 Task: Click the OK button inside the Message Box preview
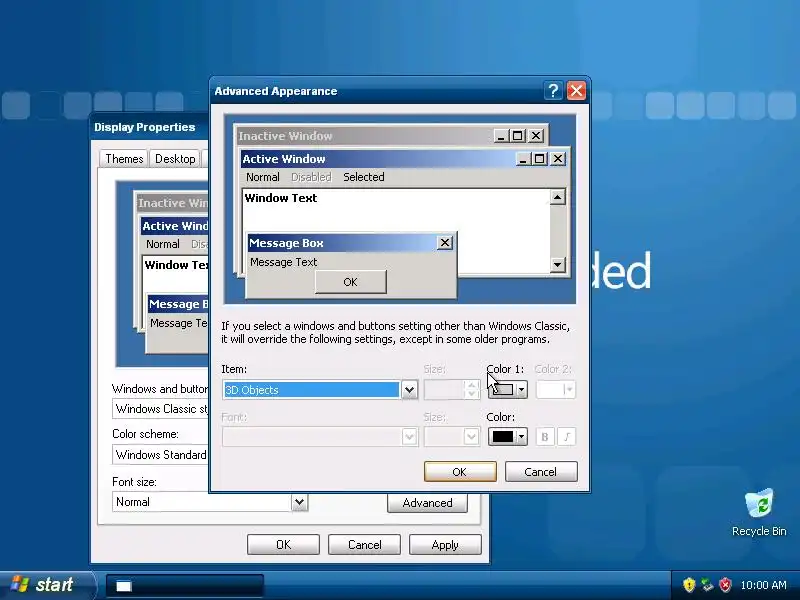tap(351, 282)
